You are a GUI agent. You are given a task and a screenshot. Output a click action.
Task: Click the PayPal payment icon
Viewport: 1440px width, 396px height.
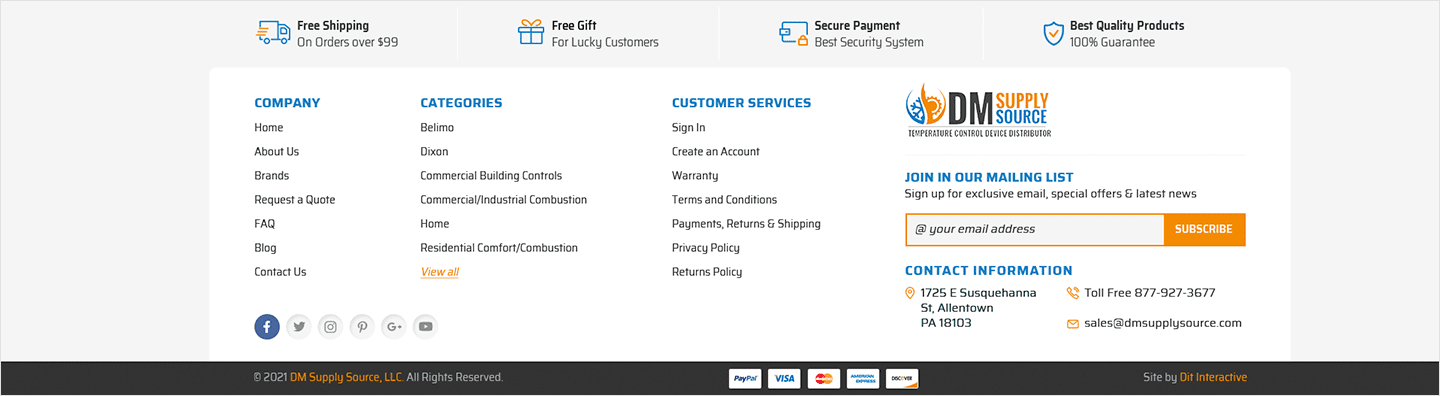[745, 378]
